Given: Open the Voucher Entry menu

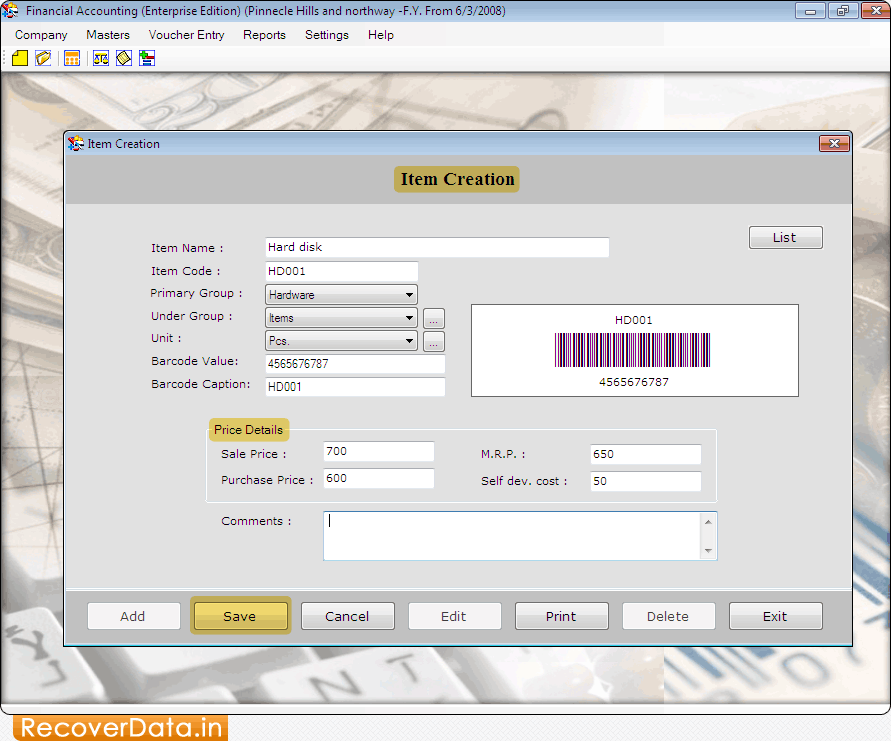Looking at the screenshot, I should click(186, 35).
